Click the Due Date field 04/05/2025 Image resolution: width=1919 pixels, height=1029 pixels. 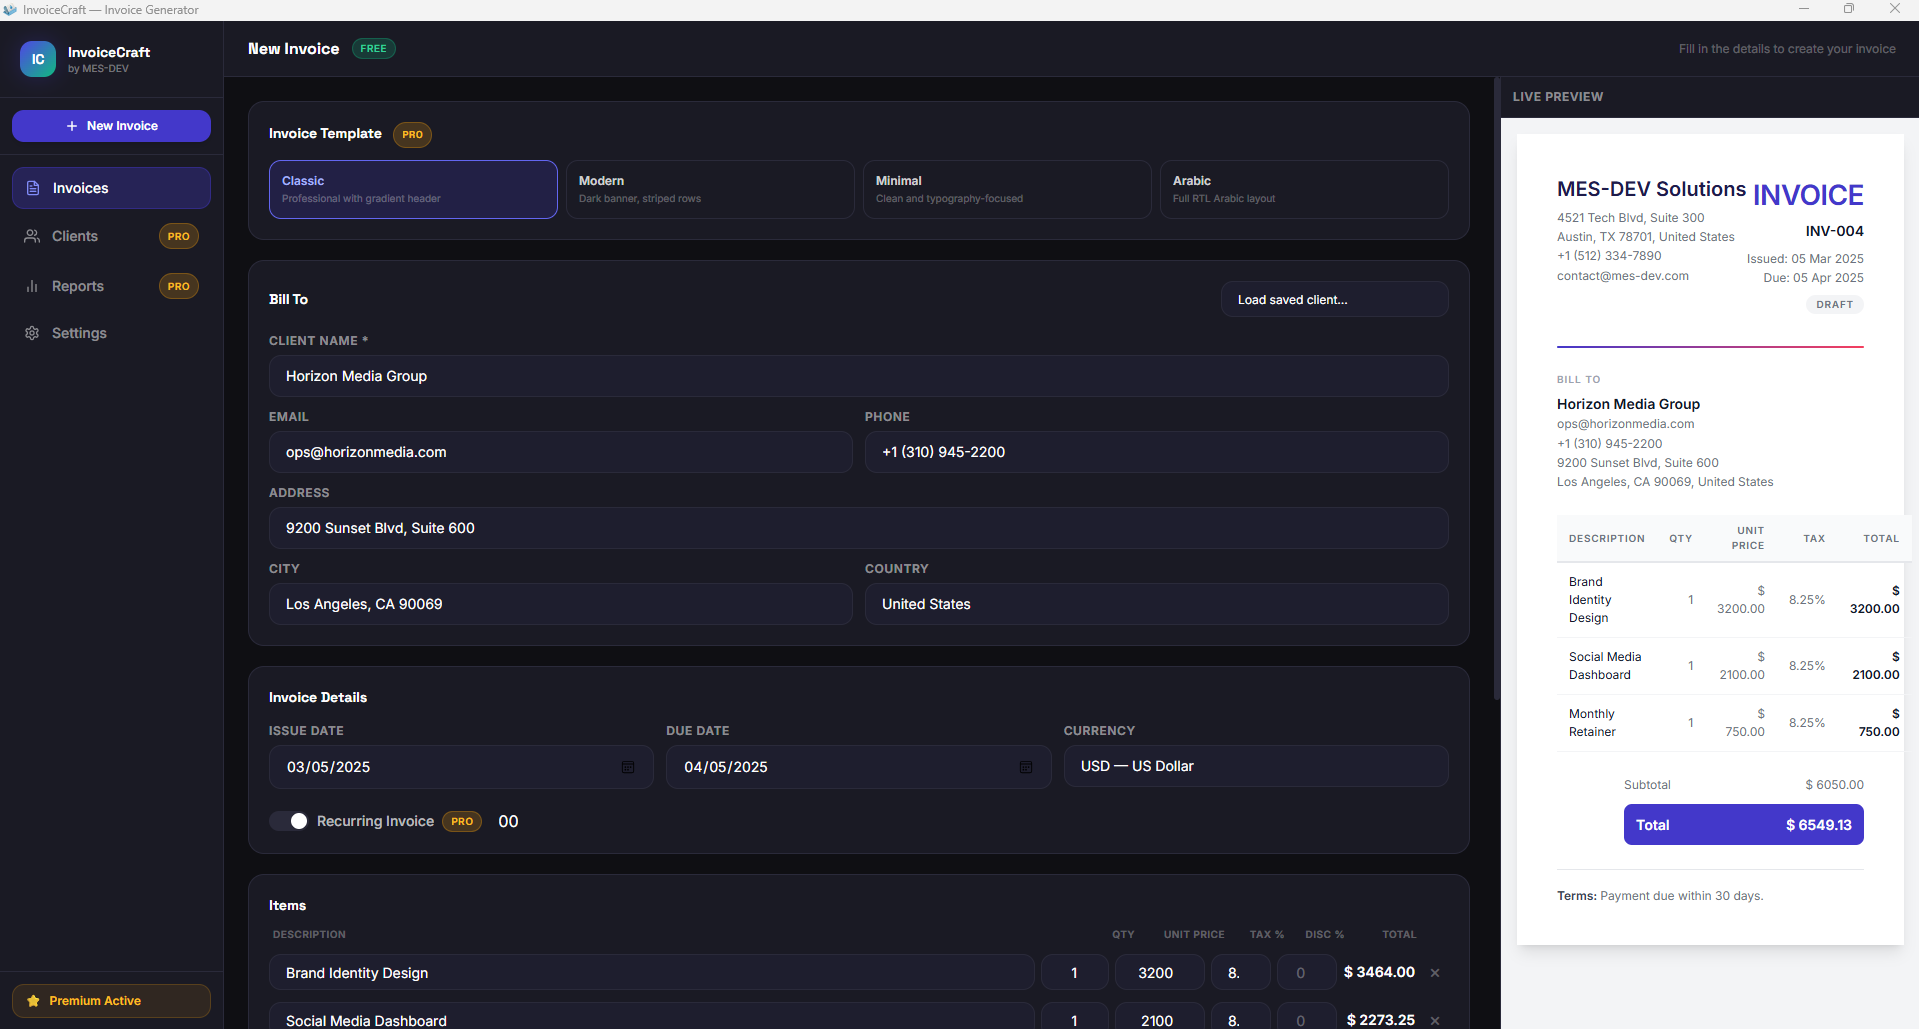pyautogui.click(x=858, y=767)
